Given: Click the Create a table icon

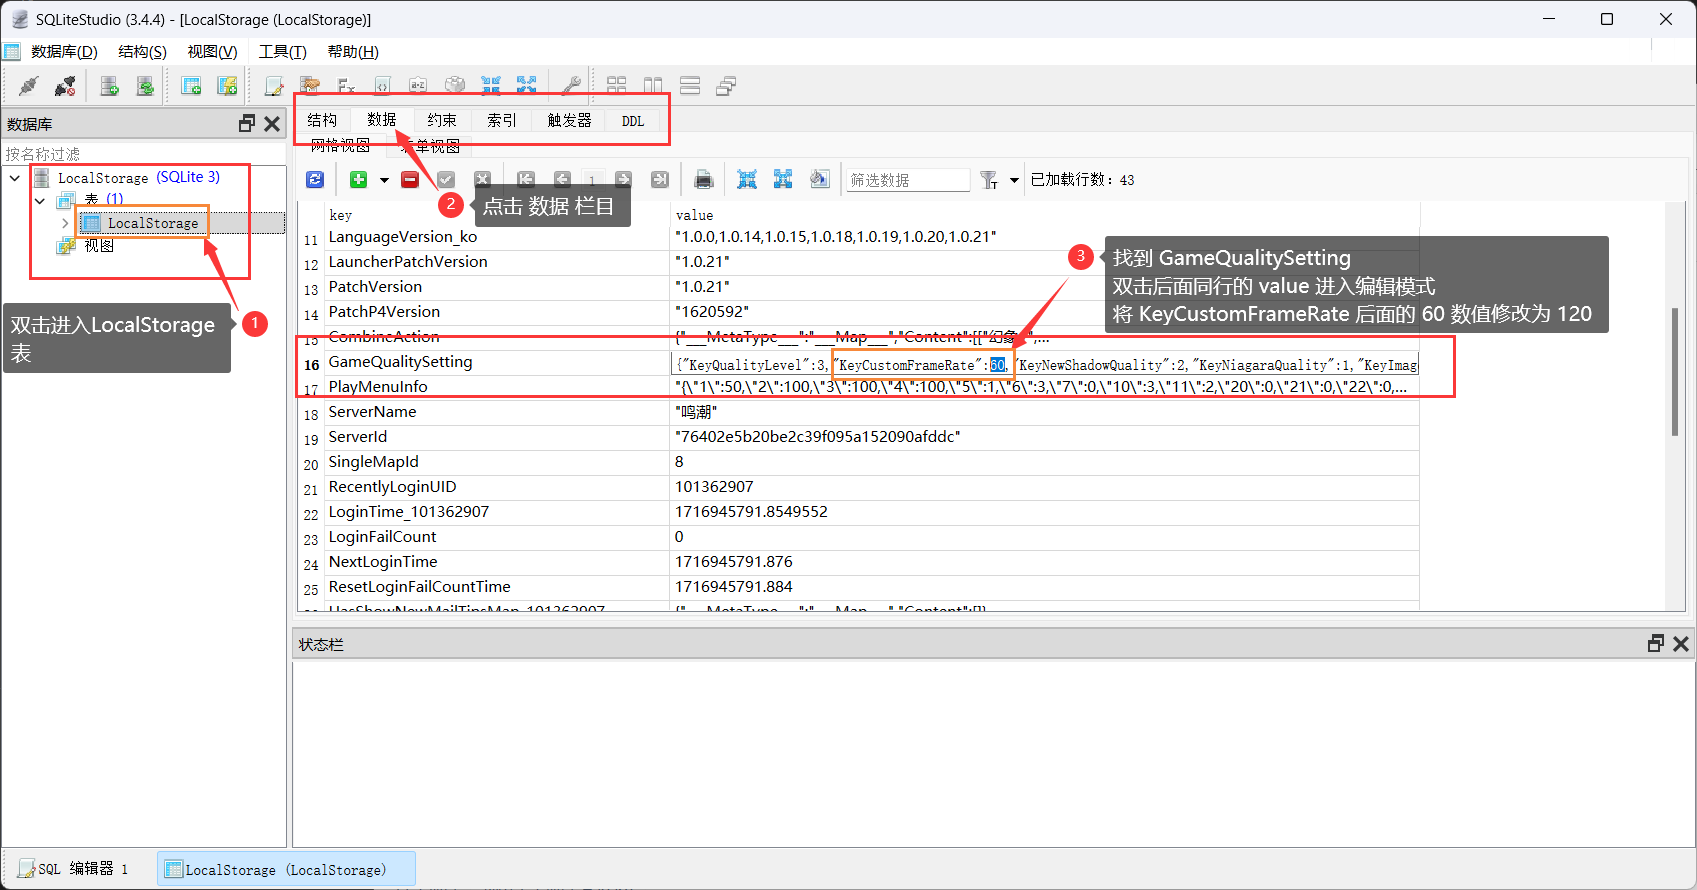Looking at the screenshot, I should [191, 86].
